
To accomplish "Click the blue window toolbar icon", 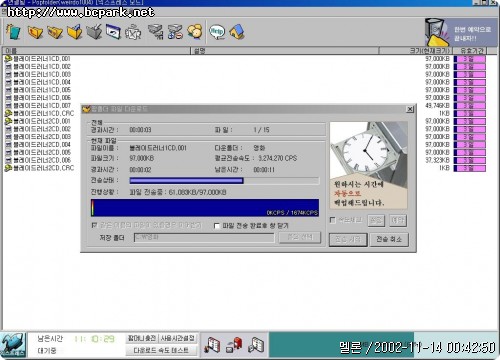I will pyautogui.click(x=113, y=32).
